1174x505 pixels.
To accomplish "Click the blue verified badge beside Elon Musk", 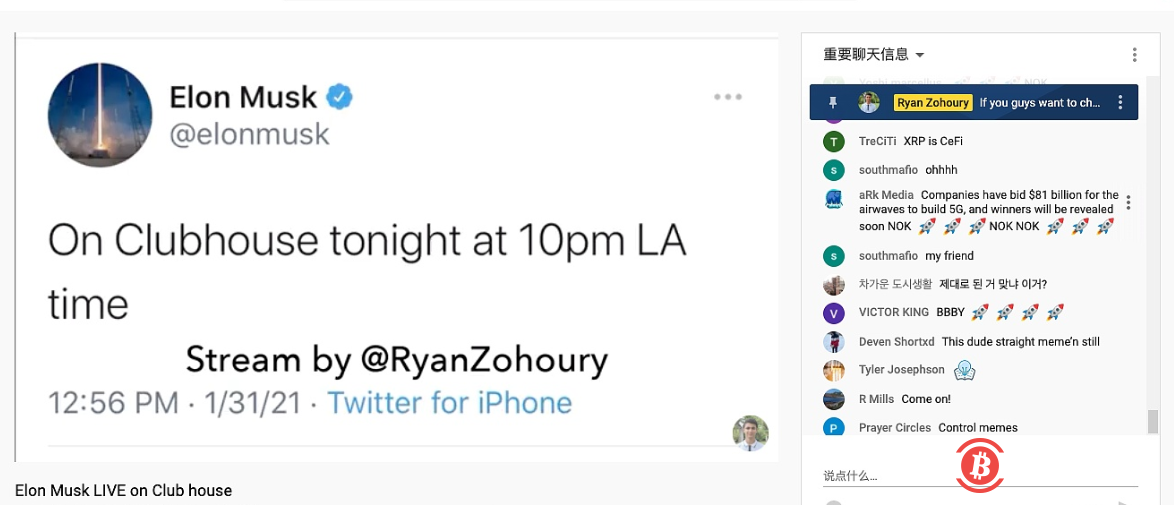I will [x=340, y=97].
